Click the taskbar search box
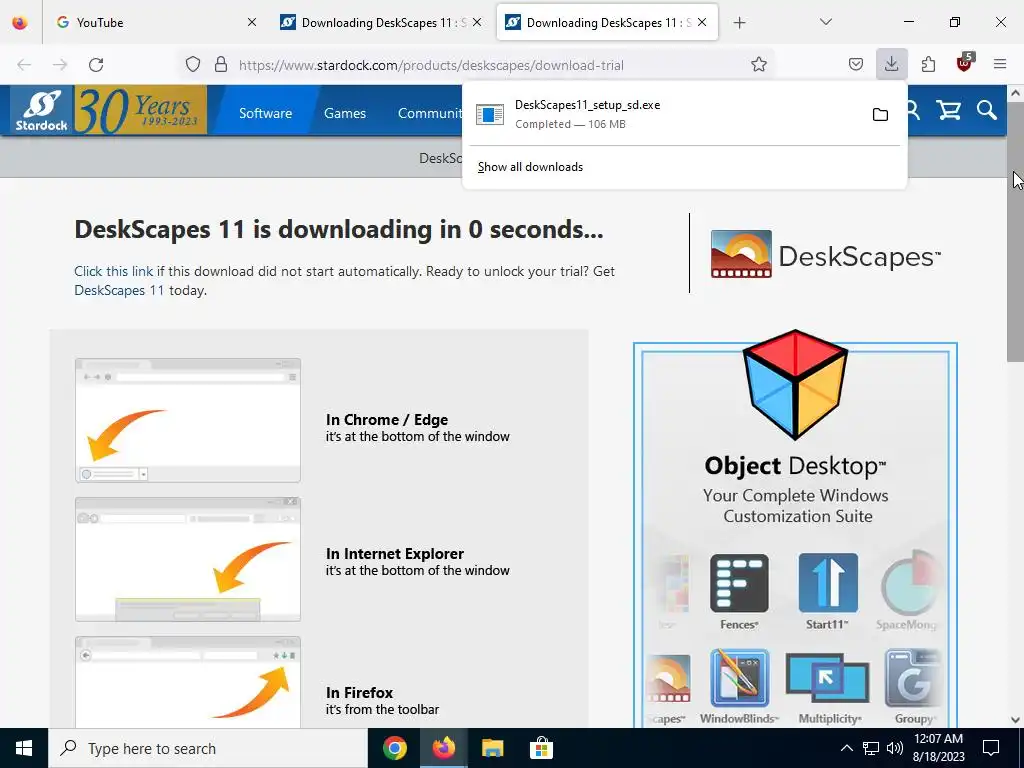Image resolution: width=1024 pixels, height=768 pixels. click(x=208, y=748)
